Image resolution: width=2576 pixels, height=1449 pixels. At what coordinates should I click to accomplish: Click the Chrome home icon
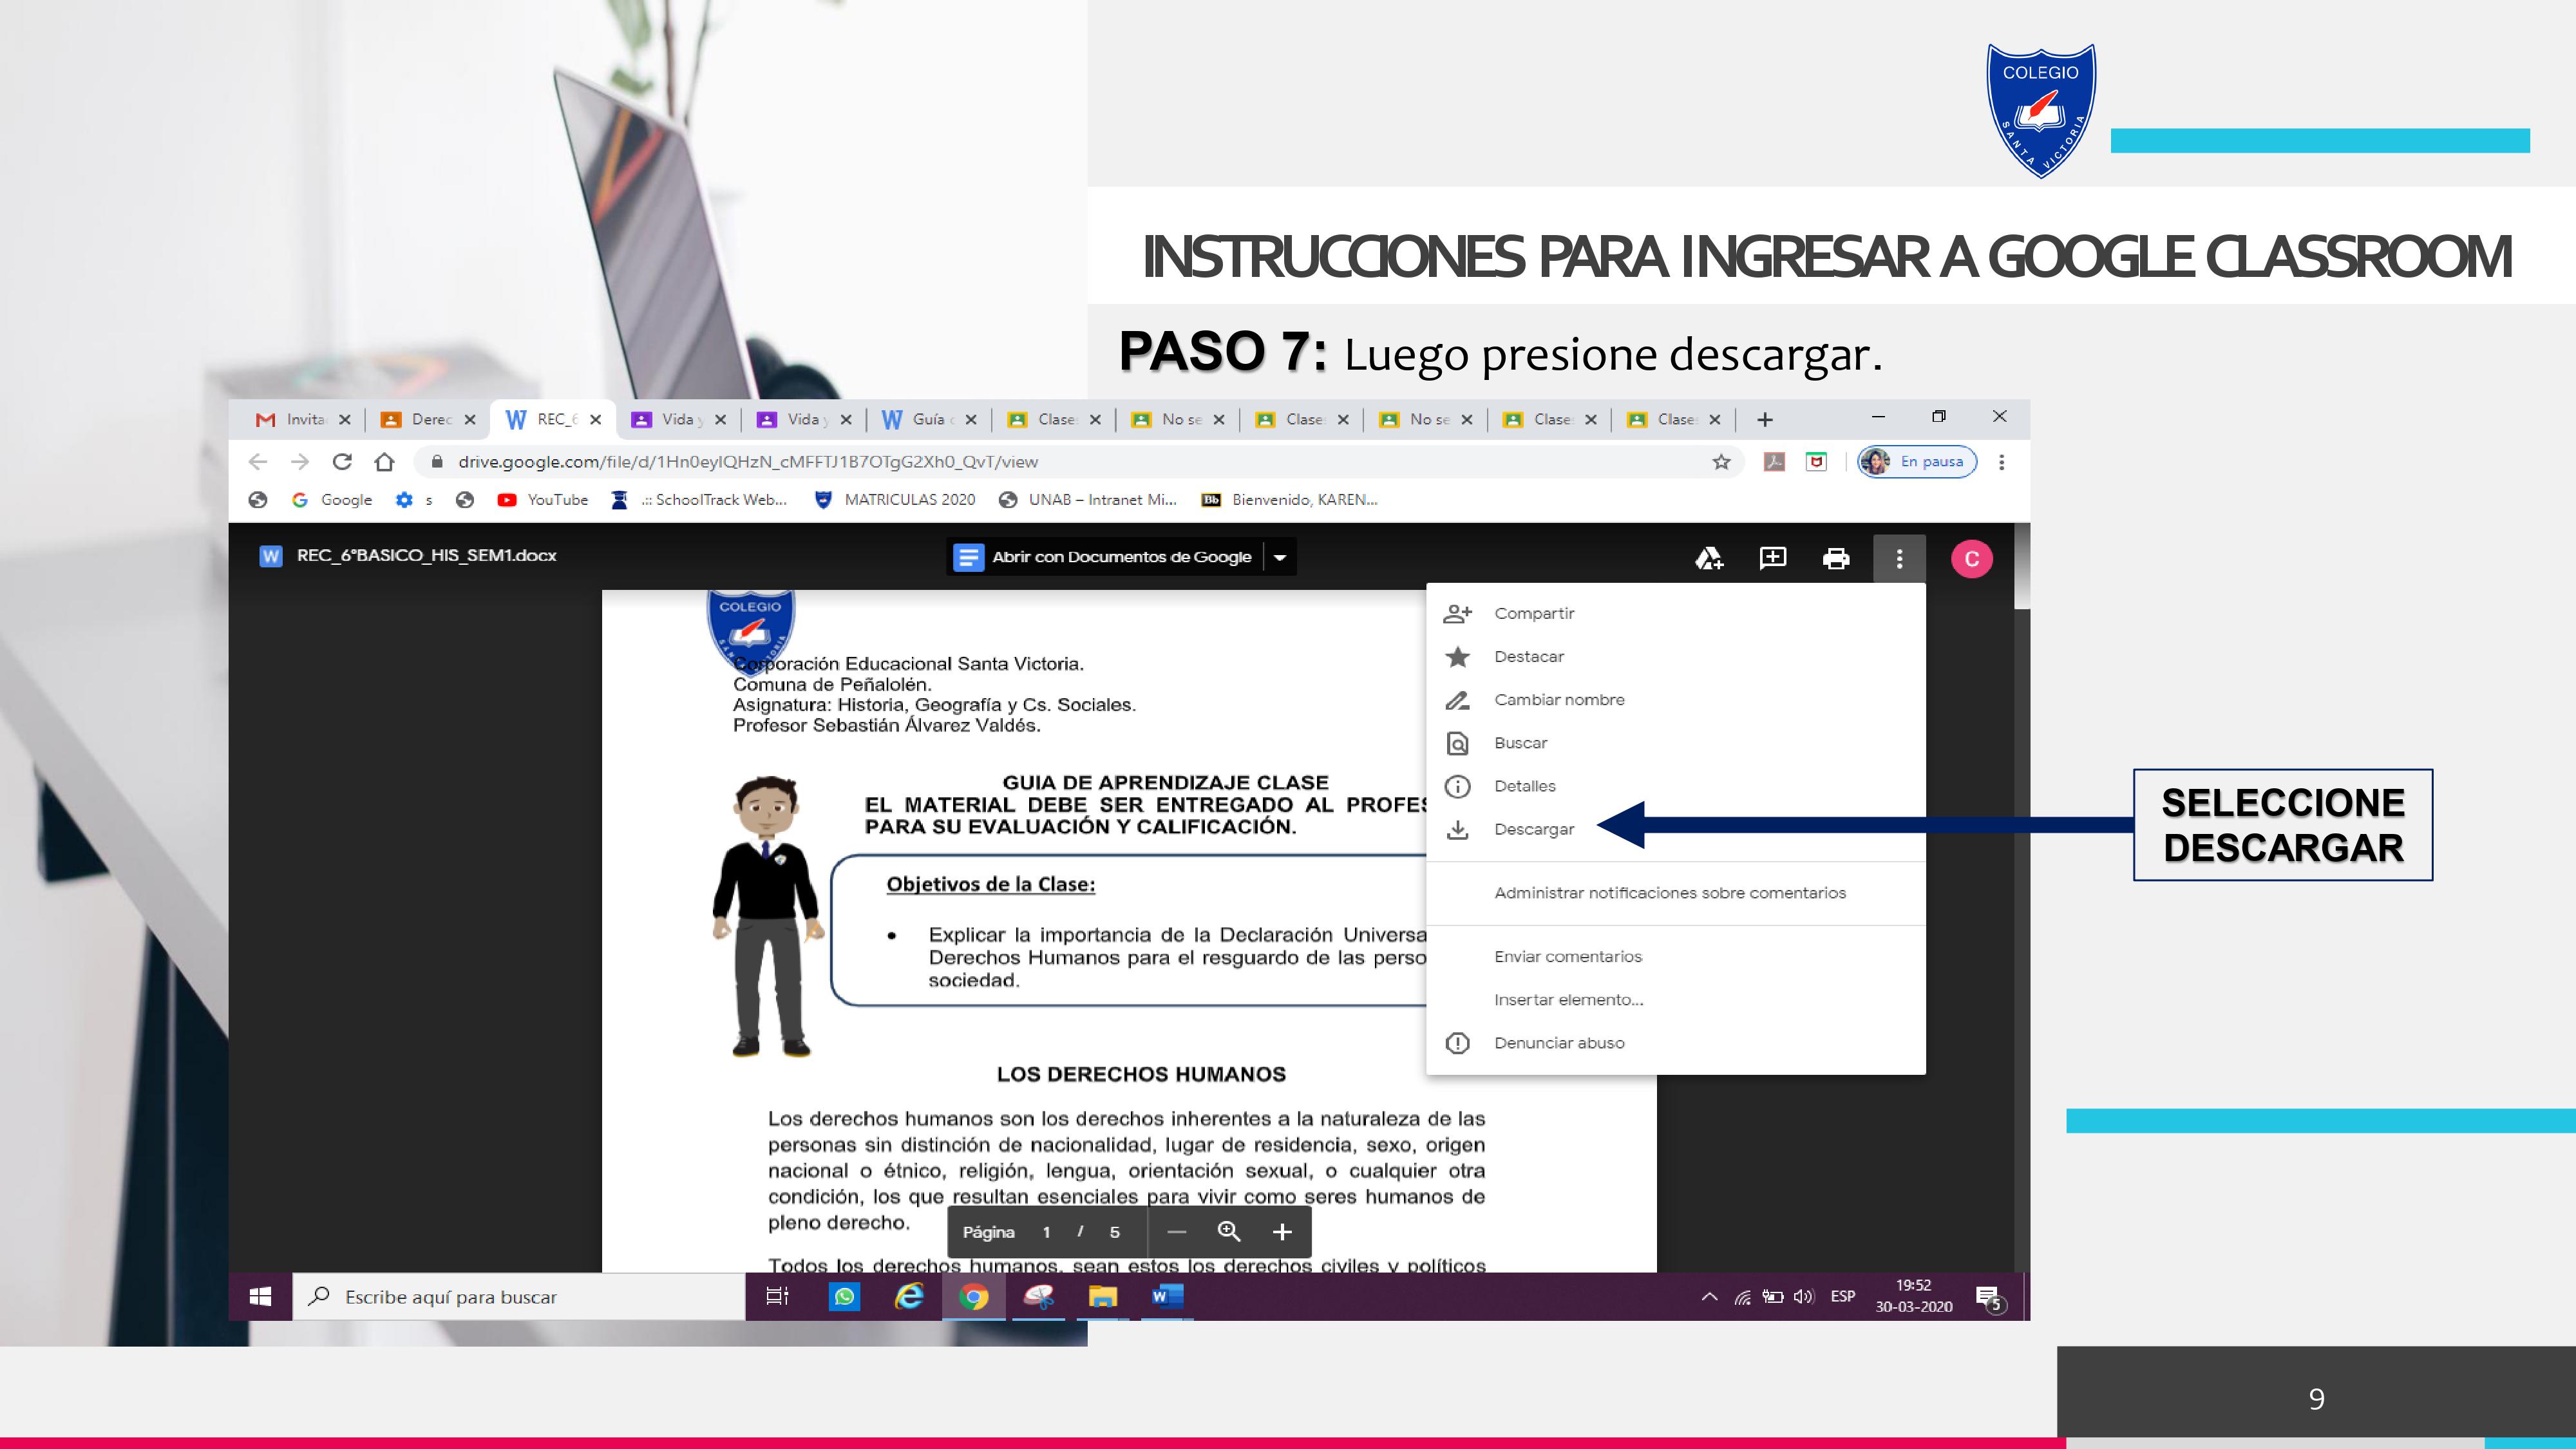(384, 461)
